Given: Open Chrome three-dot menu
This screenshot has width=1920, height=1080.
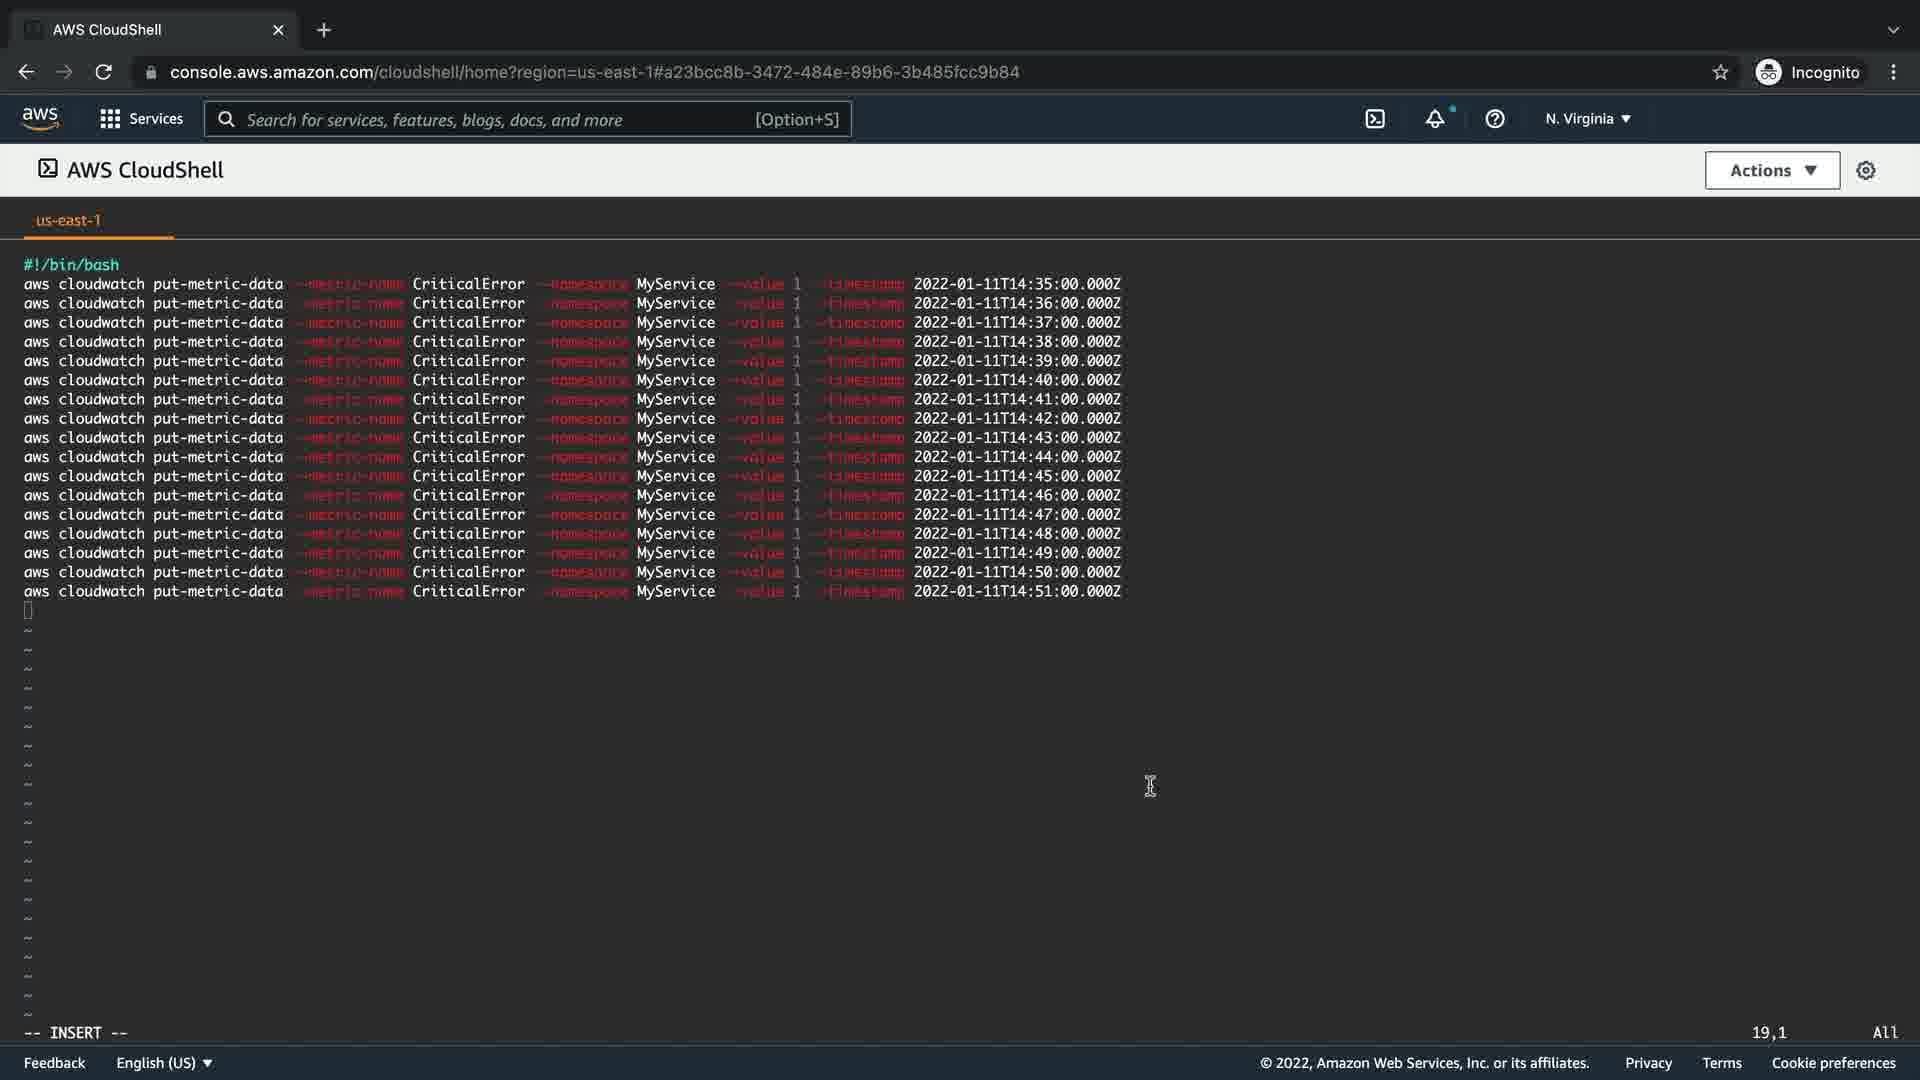Looking at the screenshot, I should click(1893, 72).
